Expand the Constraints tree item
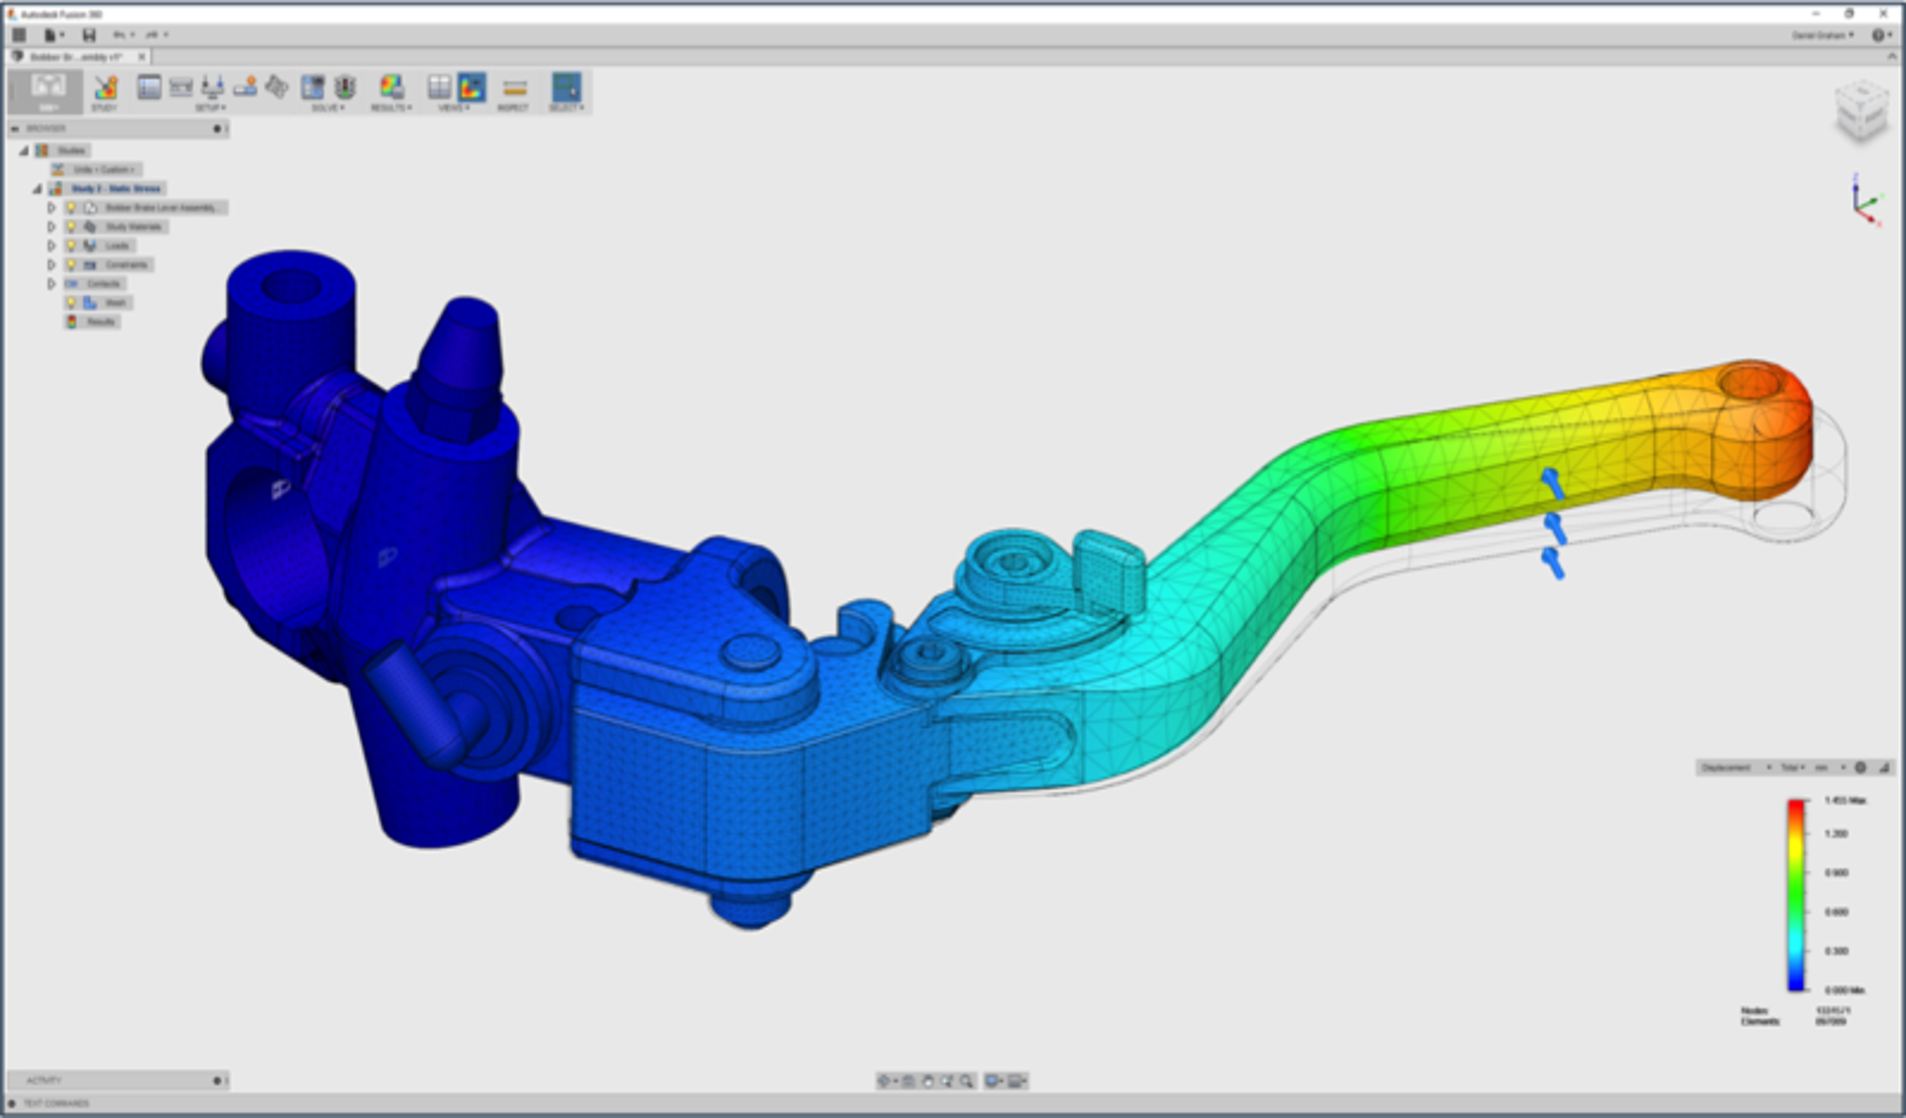The width and height of the screenshot is (1906, 1118). click(x=52, y=265)
